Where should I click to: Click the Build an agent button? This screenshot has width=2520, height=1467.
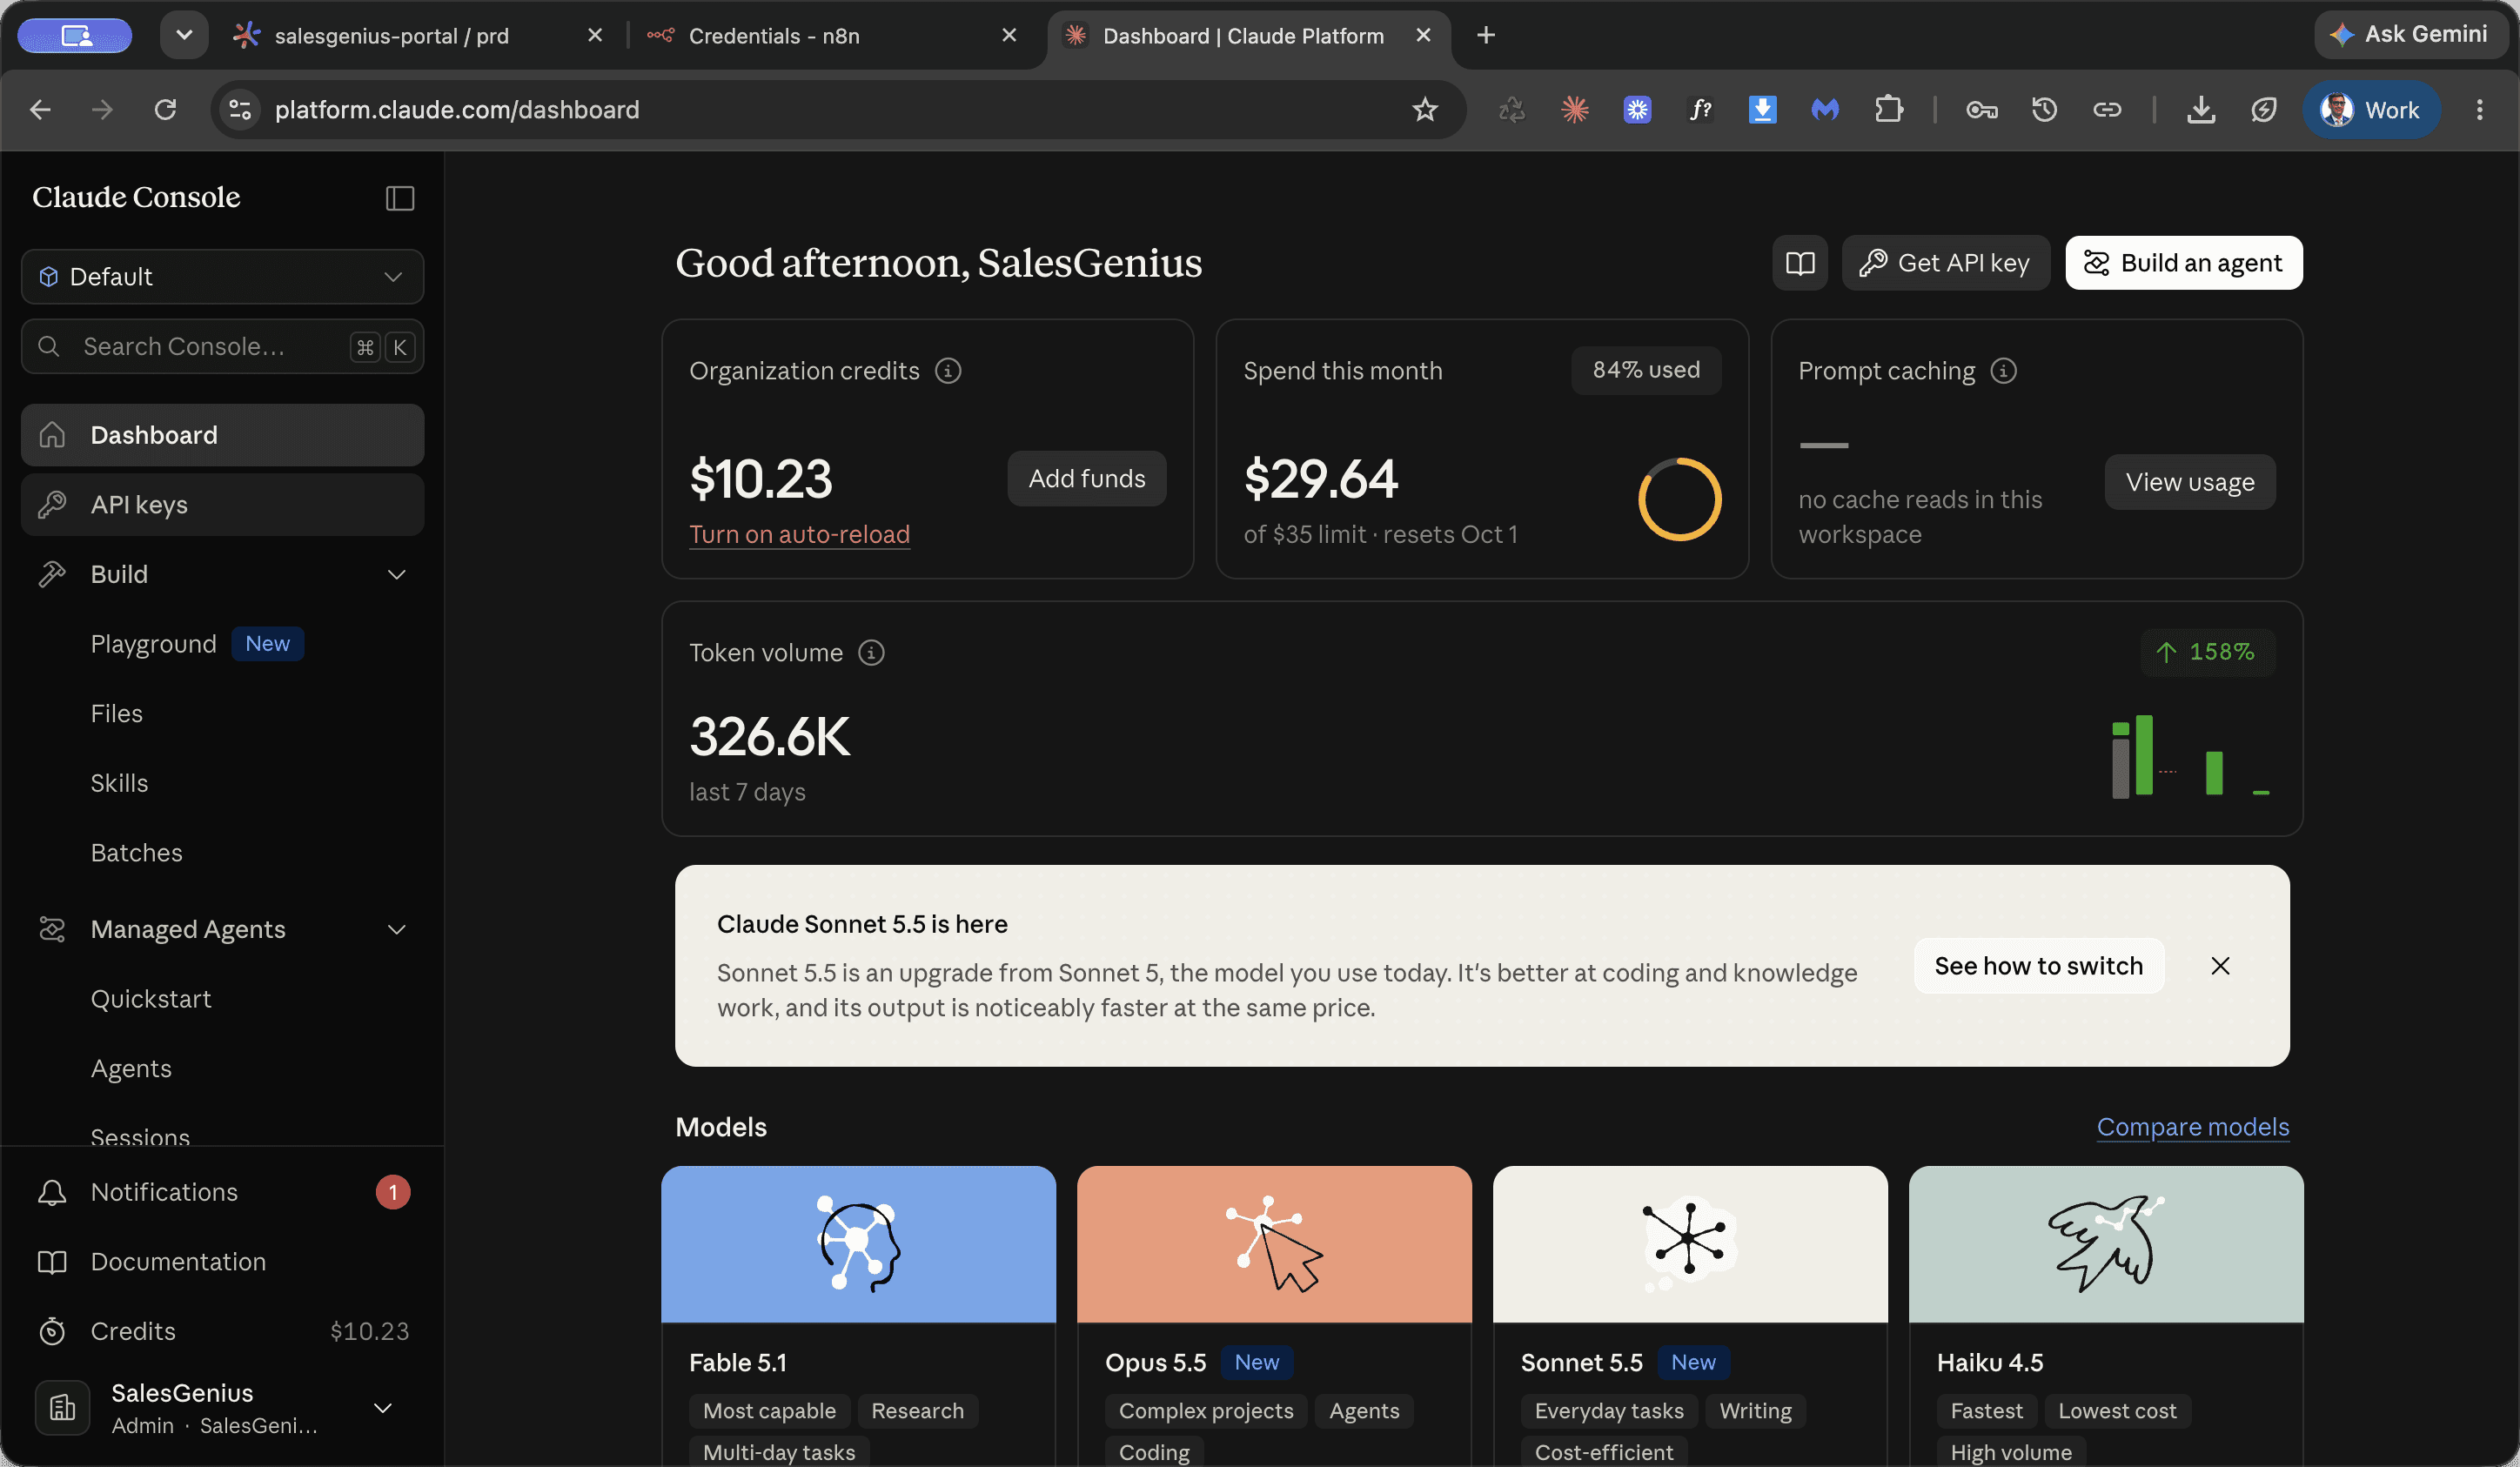[2184, 263]
